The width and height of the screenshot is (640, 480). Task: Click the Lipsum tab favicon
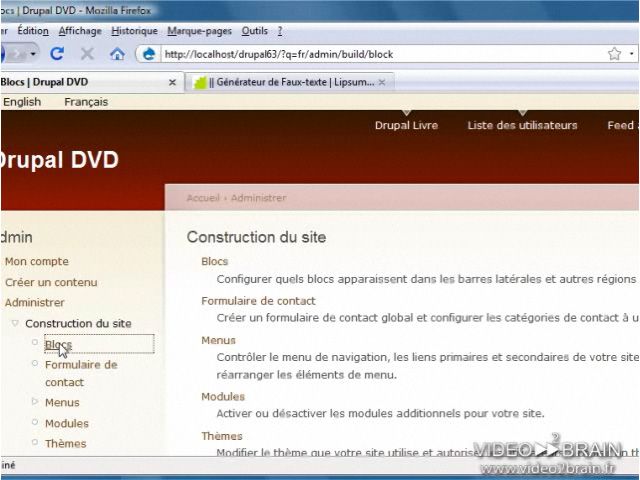(200, 82)
